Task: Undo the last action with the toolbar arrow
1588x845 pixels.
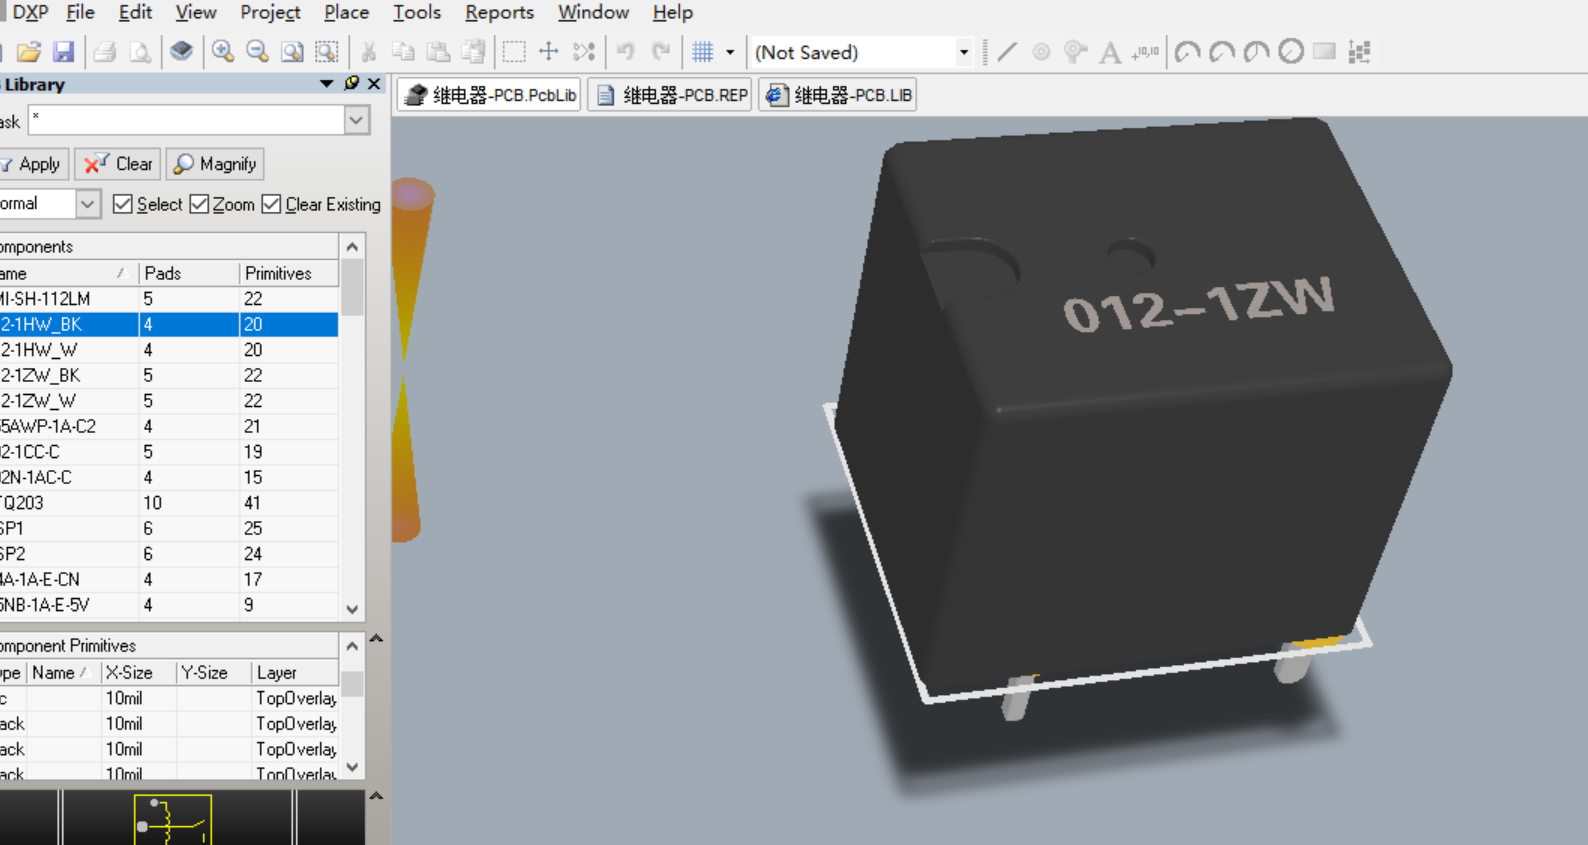Action: point(626,52)
